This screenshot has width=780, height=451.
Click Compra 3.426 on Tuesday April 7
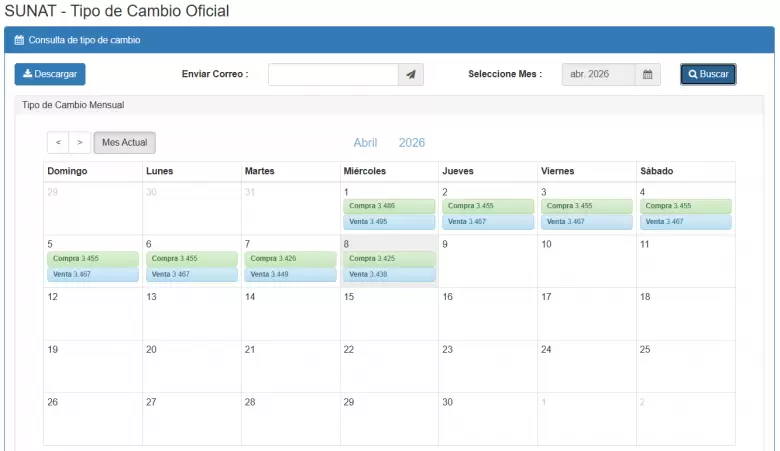[290, 258]
